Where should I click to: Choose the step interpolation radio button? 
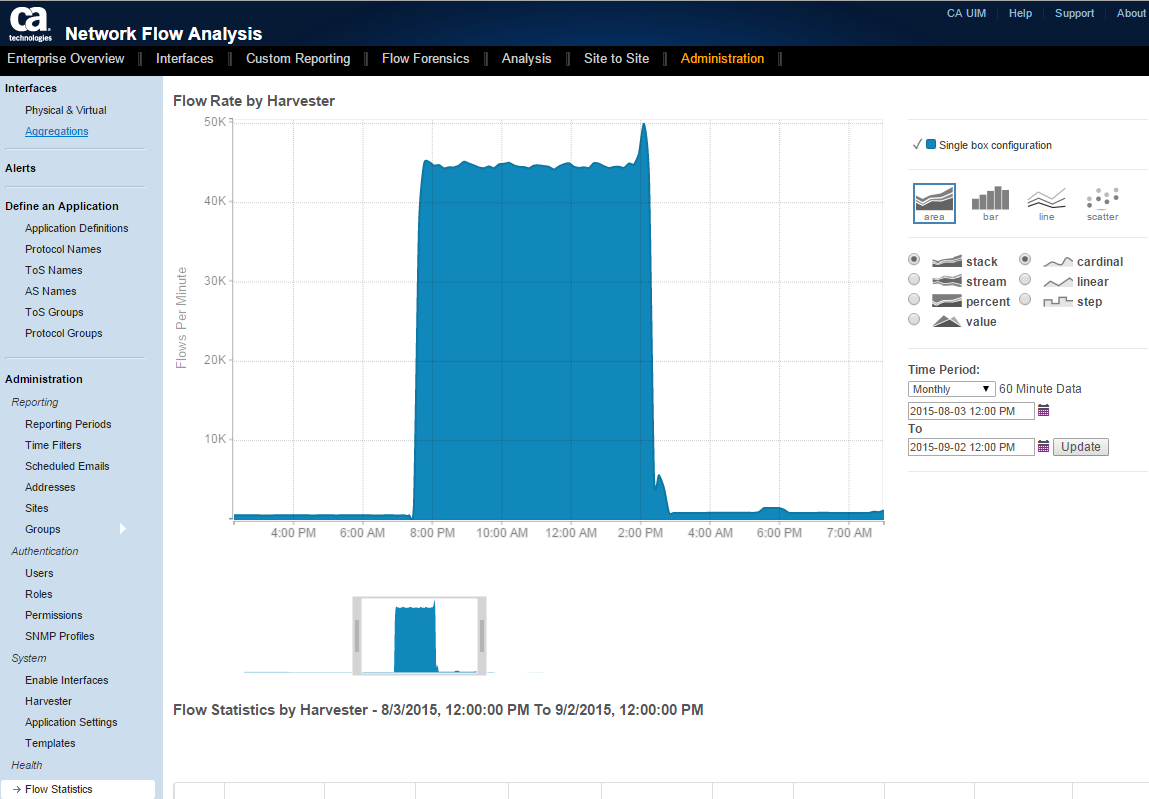click(x=1025, y=300)
